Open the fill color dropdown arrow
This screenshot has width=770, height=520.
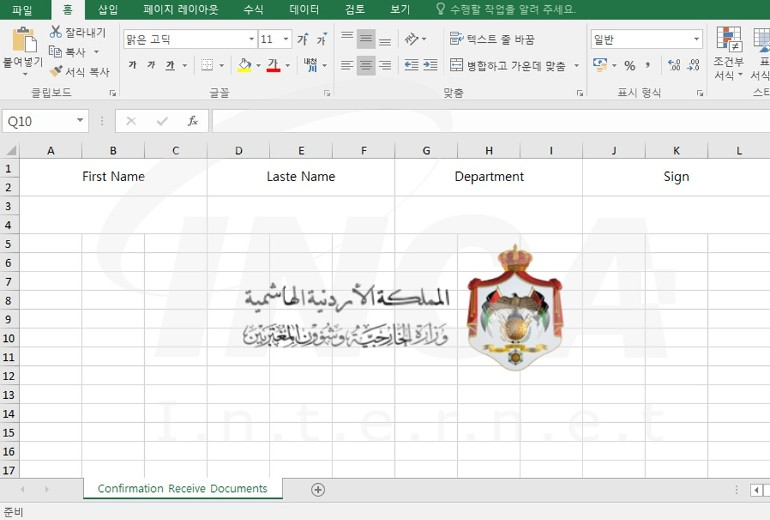pos(258,65)
